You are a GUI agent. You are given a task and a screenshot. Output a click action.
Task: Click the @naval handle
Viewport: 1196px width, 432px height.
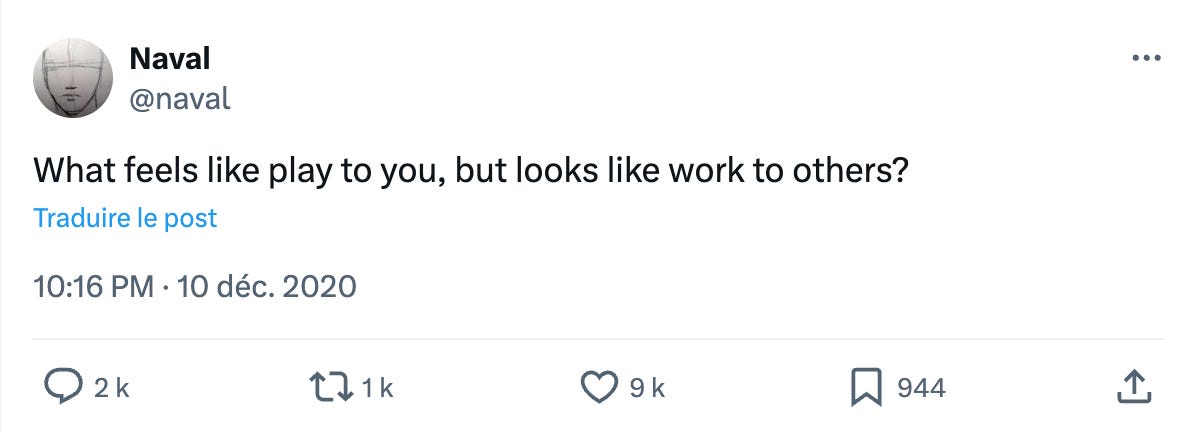tap(180, 98)
